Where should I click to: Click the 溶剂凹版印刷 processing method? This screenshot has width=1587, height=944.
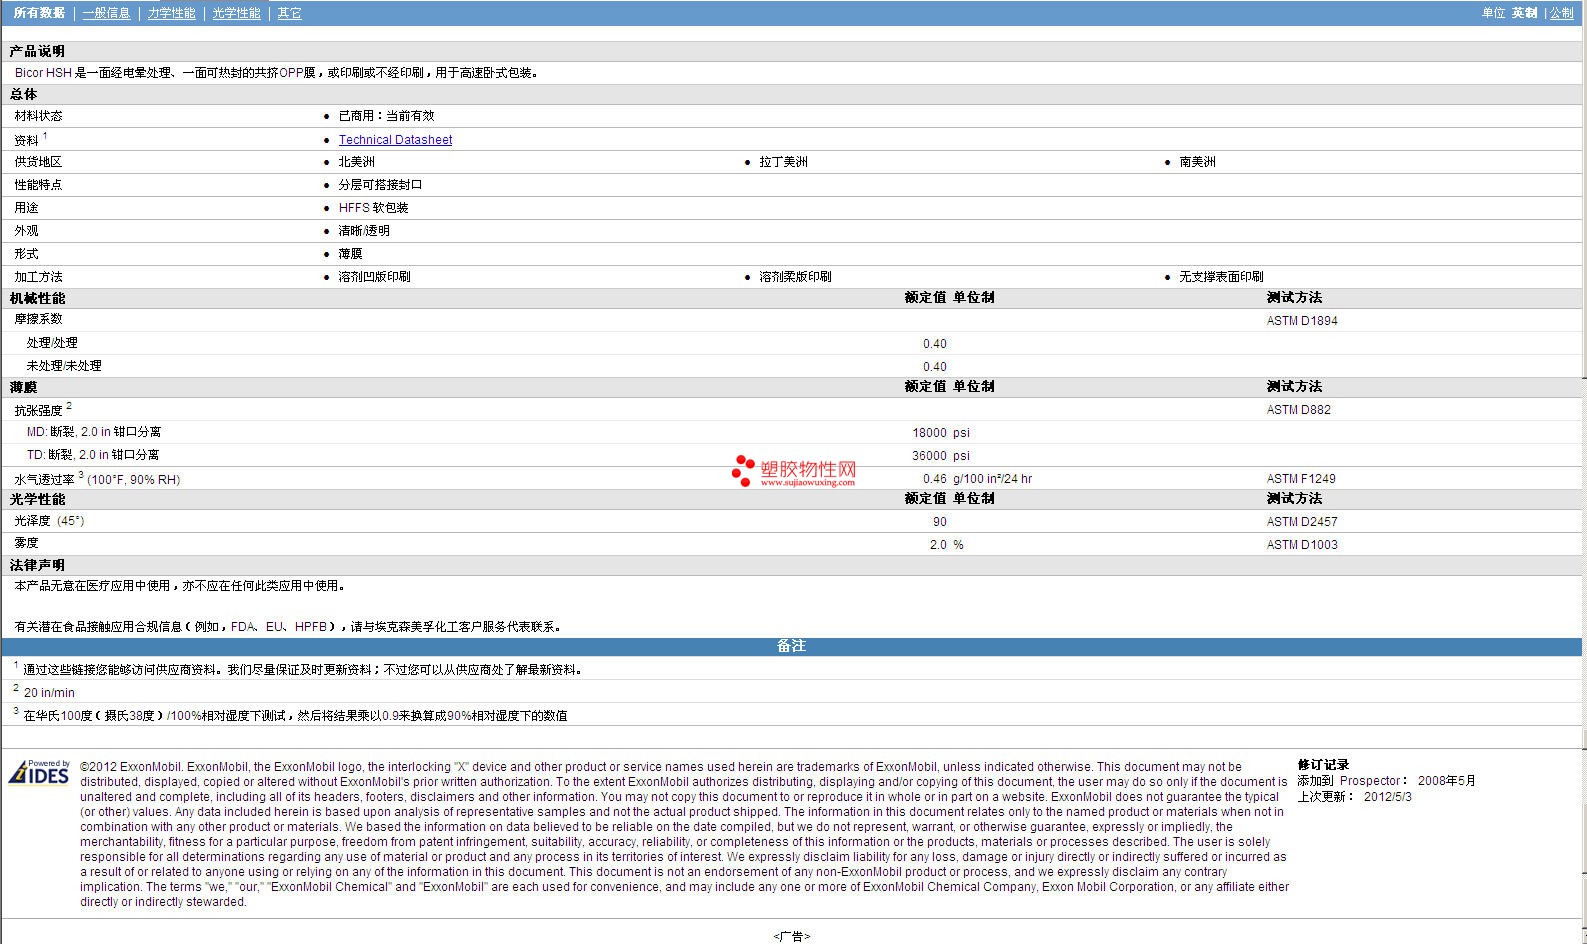point(374,277)
